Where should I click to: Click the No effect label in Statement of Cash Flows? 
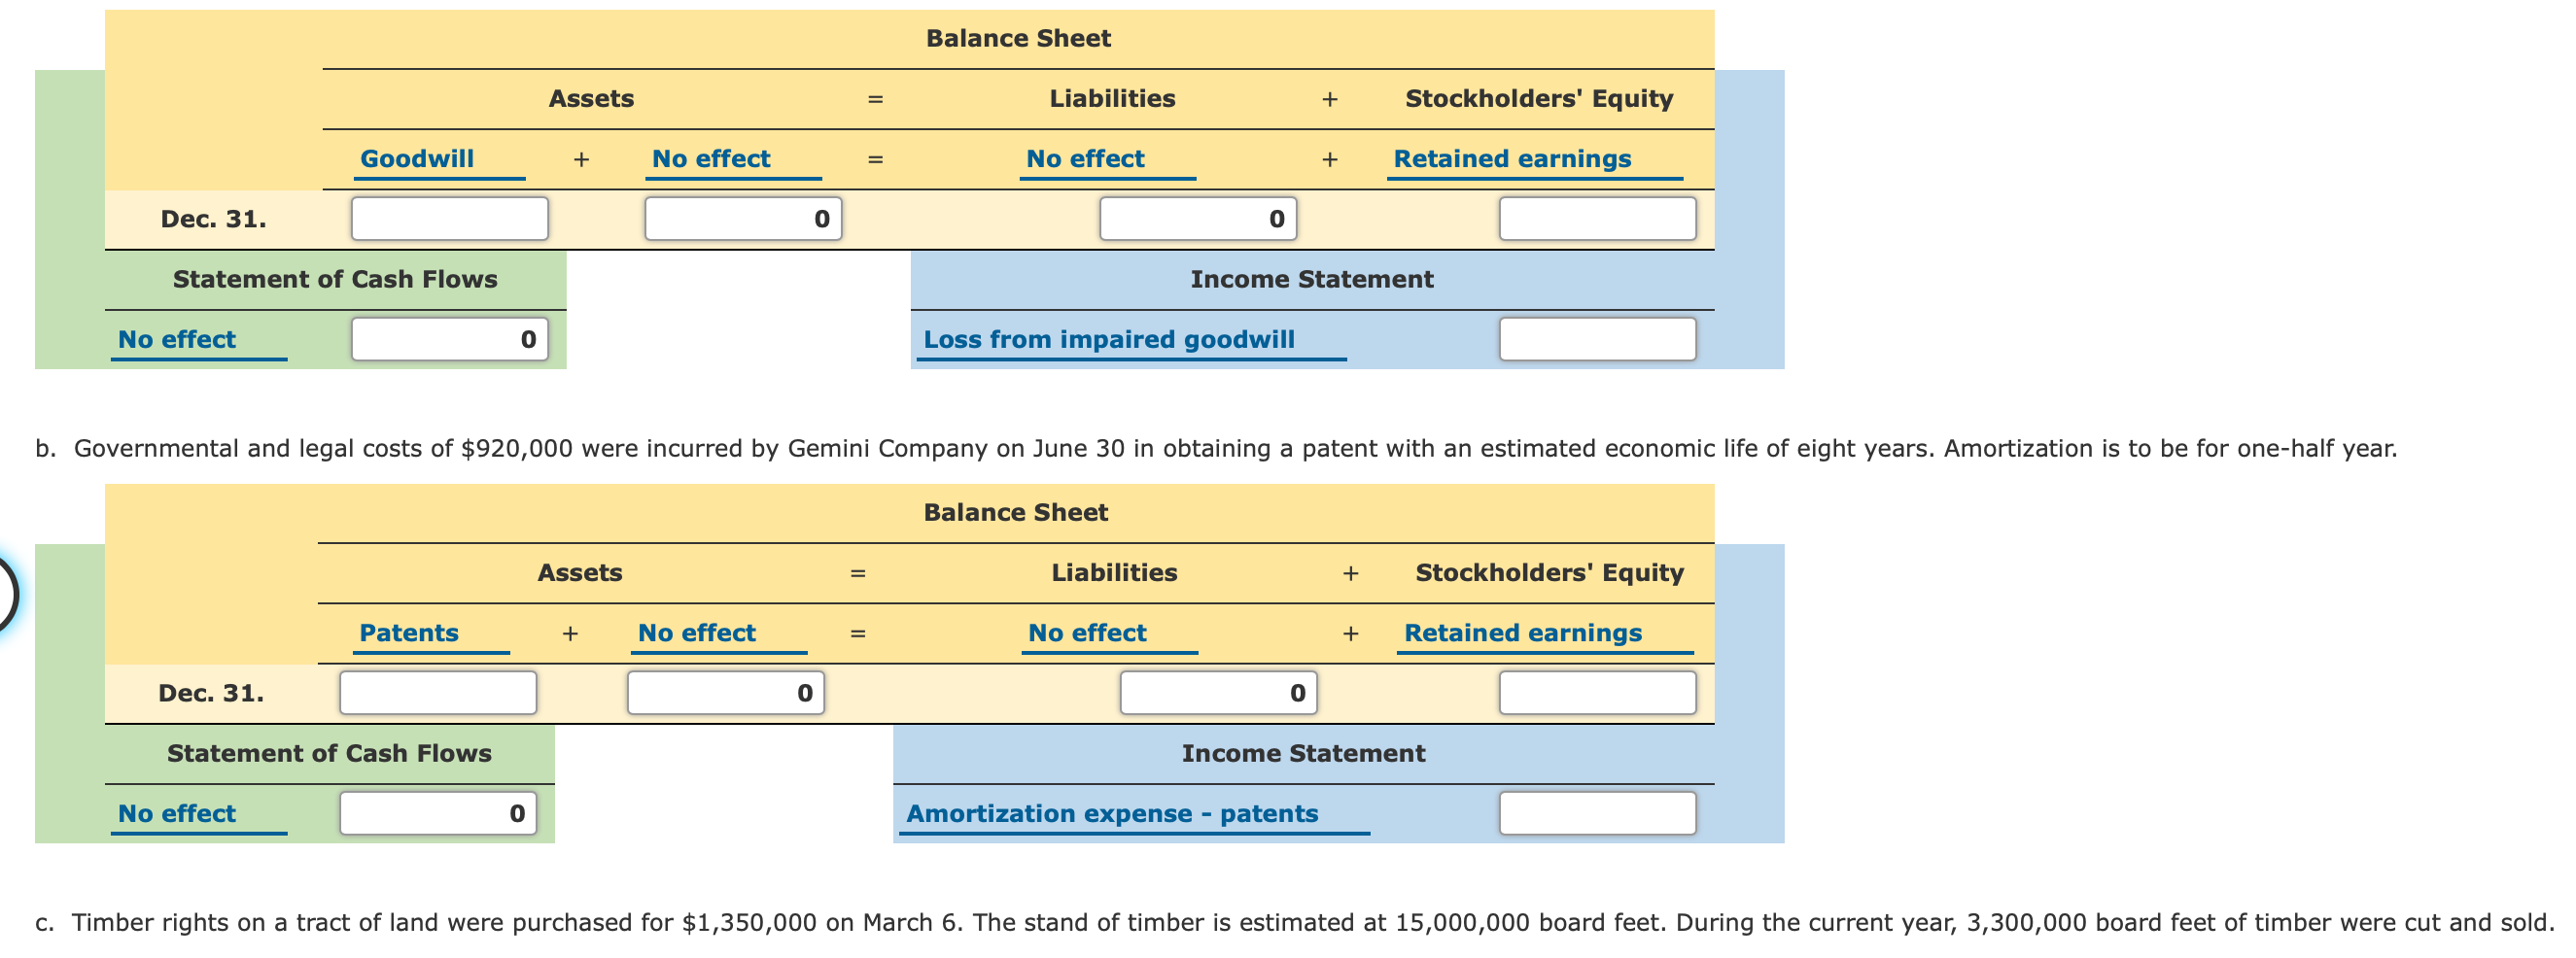(177, 338)
